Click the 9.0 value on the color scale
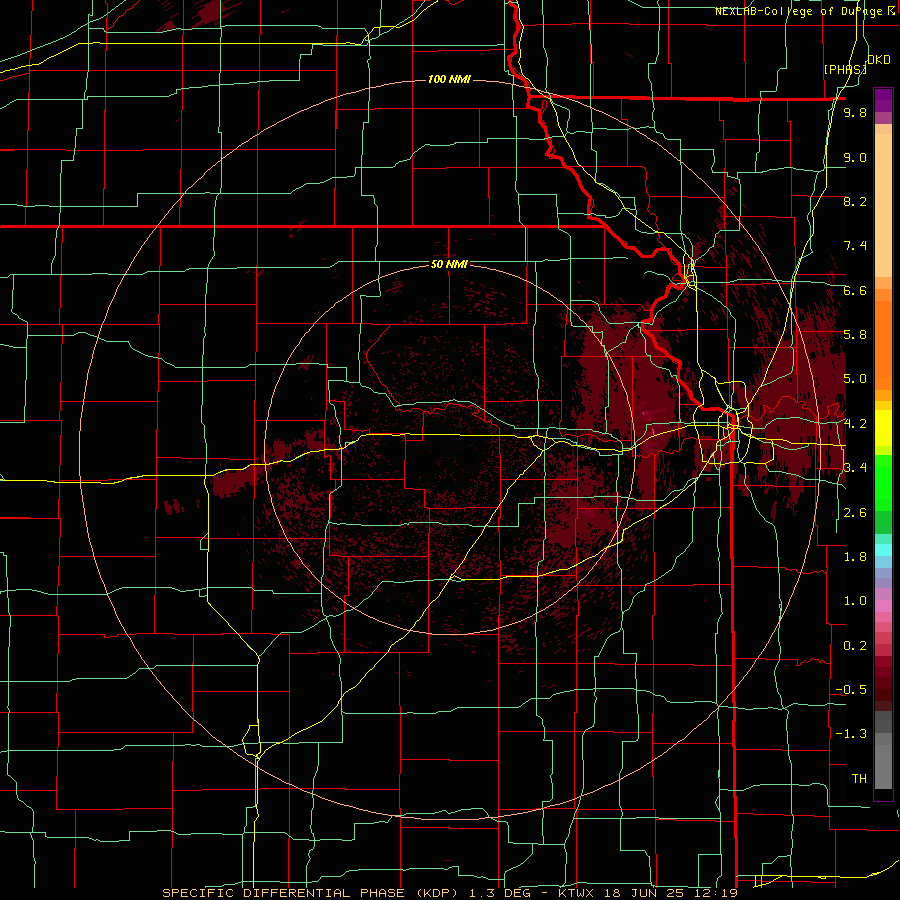Image resolution: width=900 pixels, height=900 pixels. 855,157
